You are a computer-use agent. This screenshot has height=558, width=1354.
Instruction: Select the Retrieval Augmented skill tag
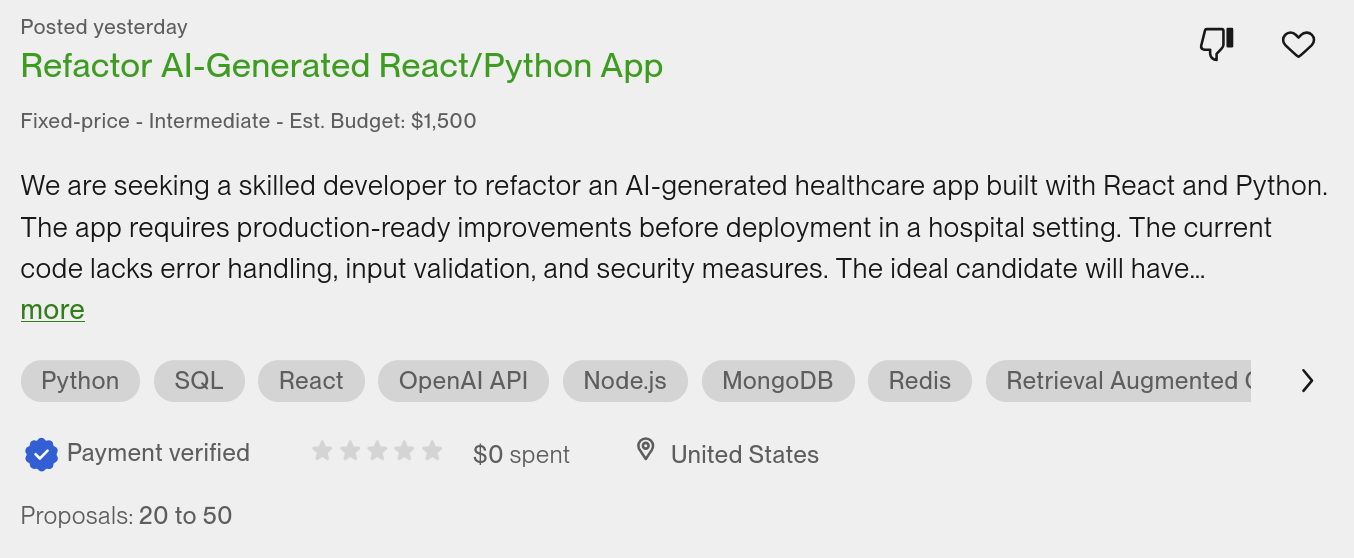[x=1118, y=381]
